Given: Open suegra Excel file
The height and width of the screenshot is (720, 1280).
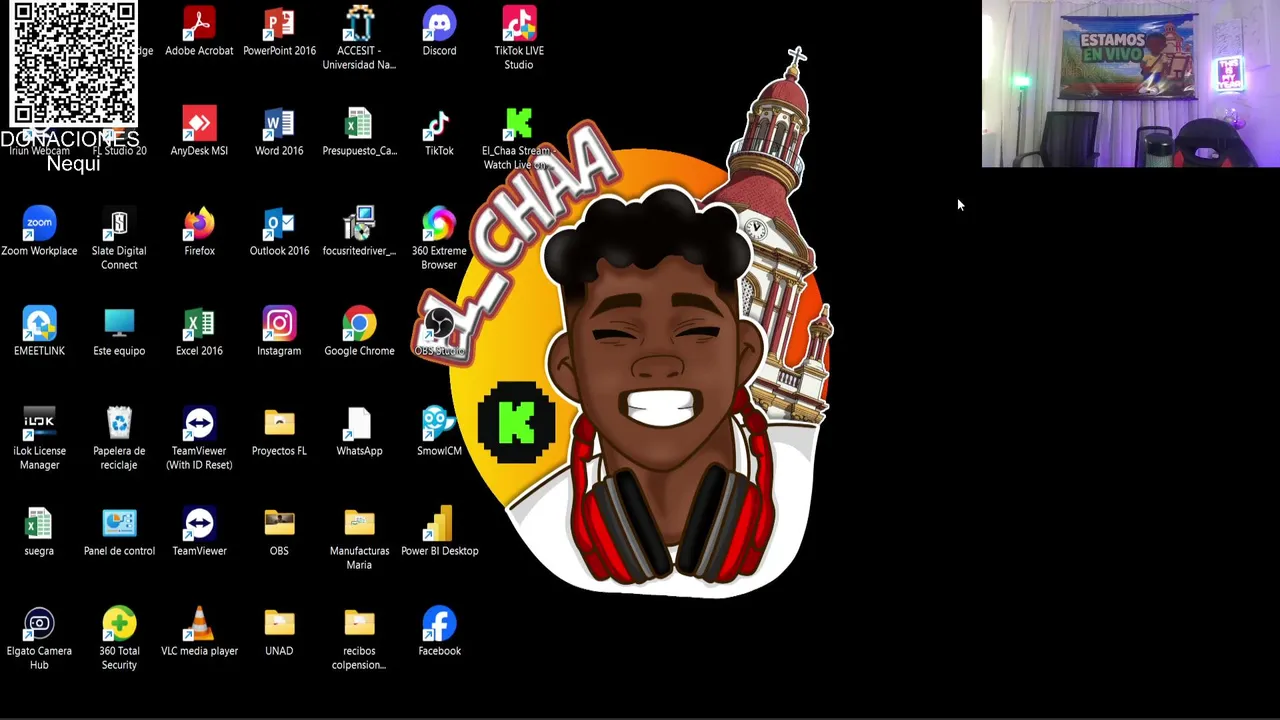Looking at the screenshot, I should (x=39, y=532).
